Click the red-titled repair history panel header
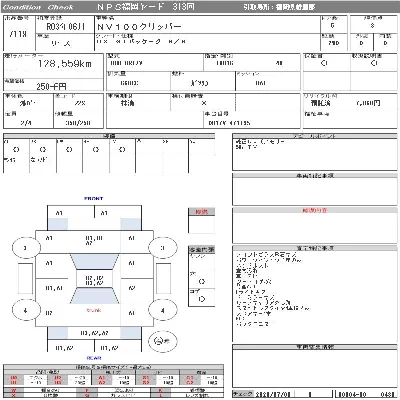 click(315, 210)
